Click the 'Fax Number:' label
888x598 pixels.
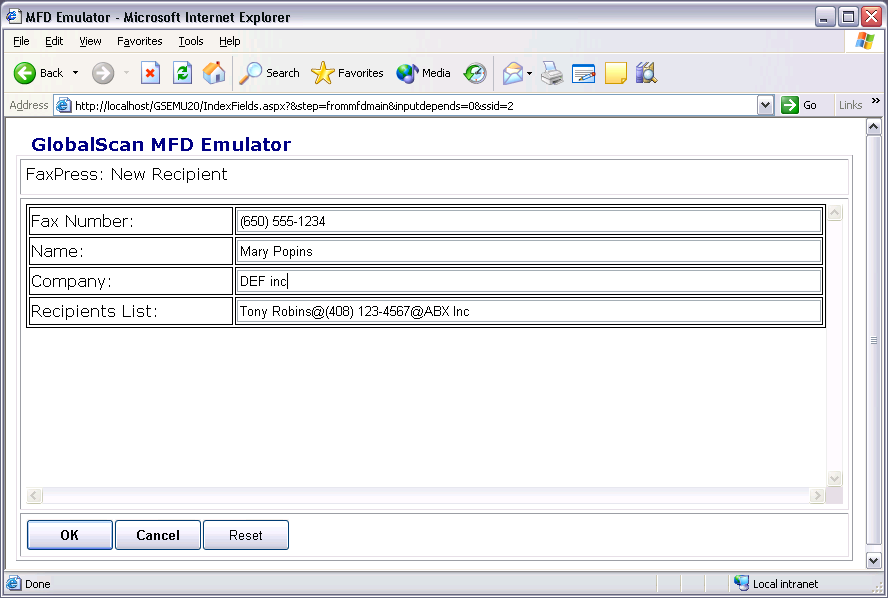point(82,221)
